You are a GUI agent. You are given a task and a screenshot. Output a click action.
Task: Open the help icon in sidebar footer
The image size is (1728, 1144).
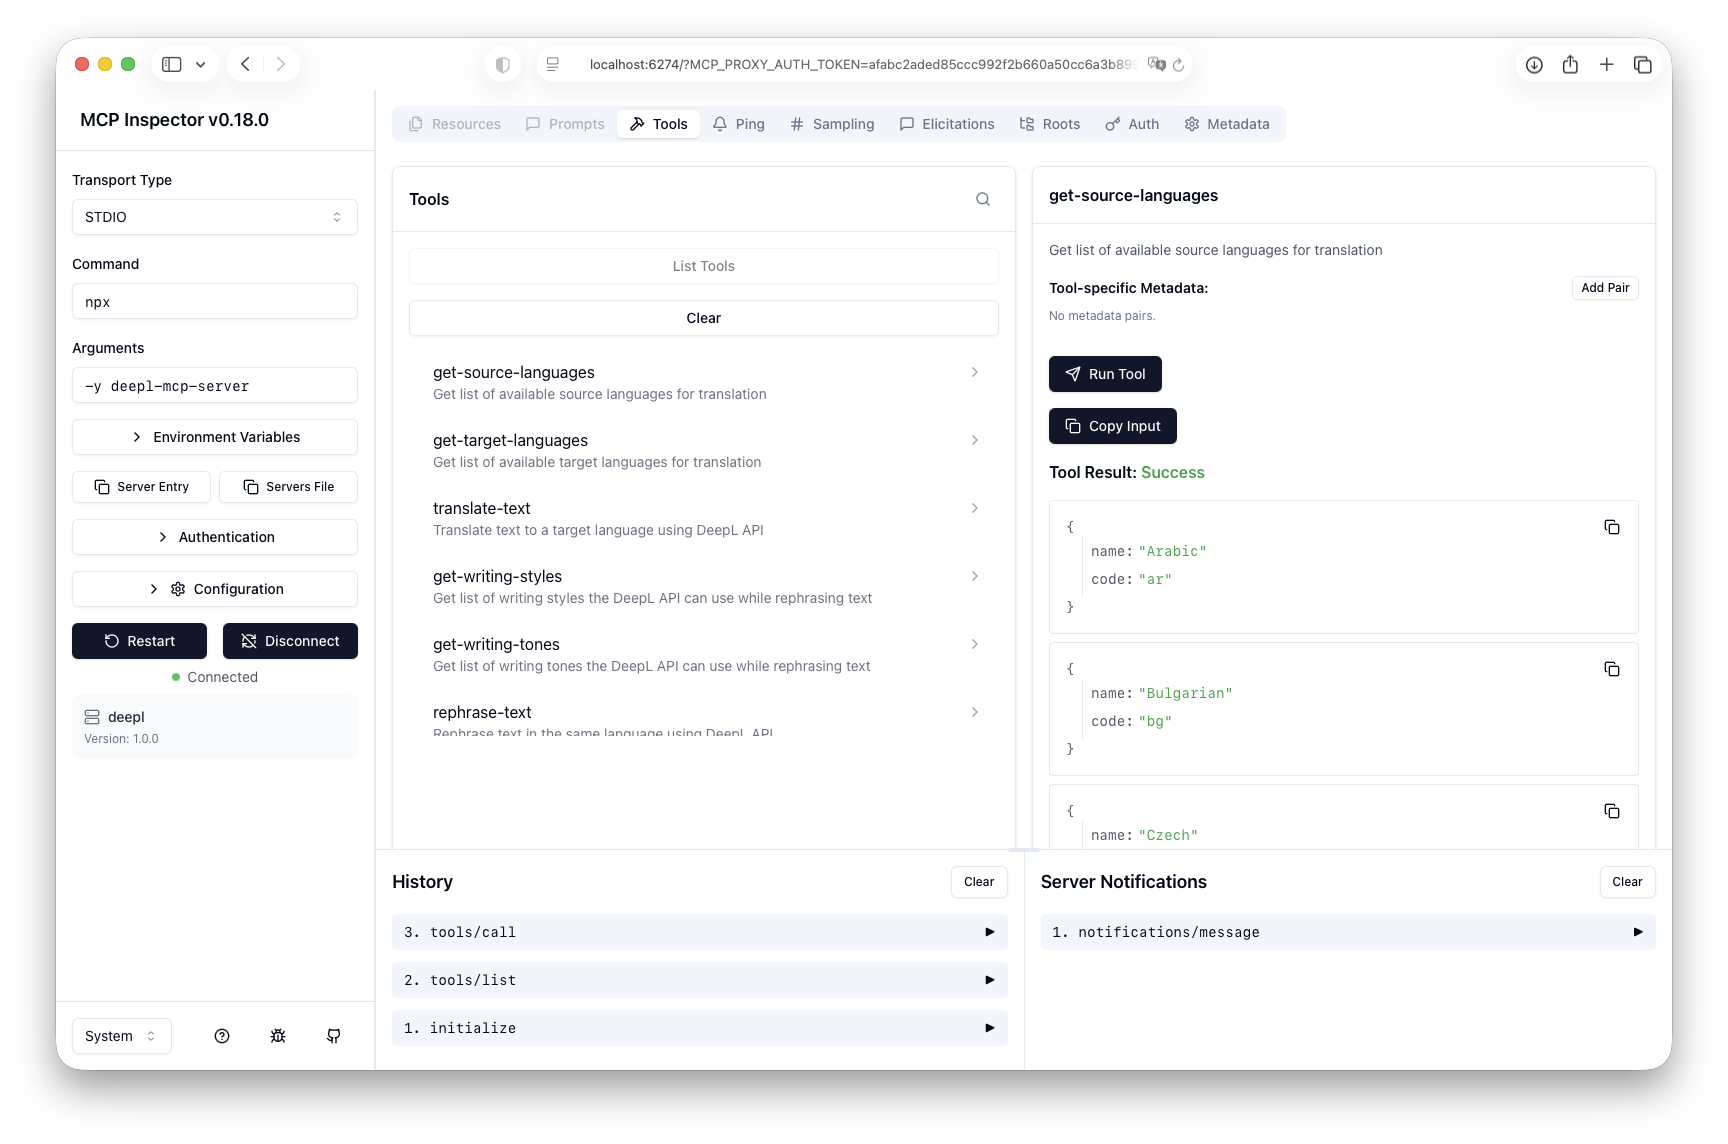pyautogui.click(x=222, y=1036)
